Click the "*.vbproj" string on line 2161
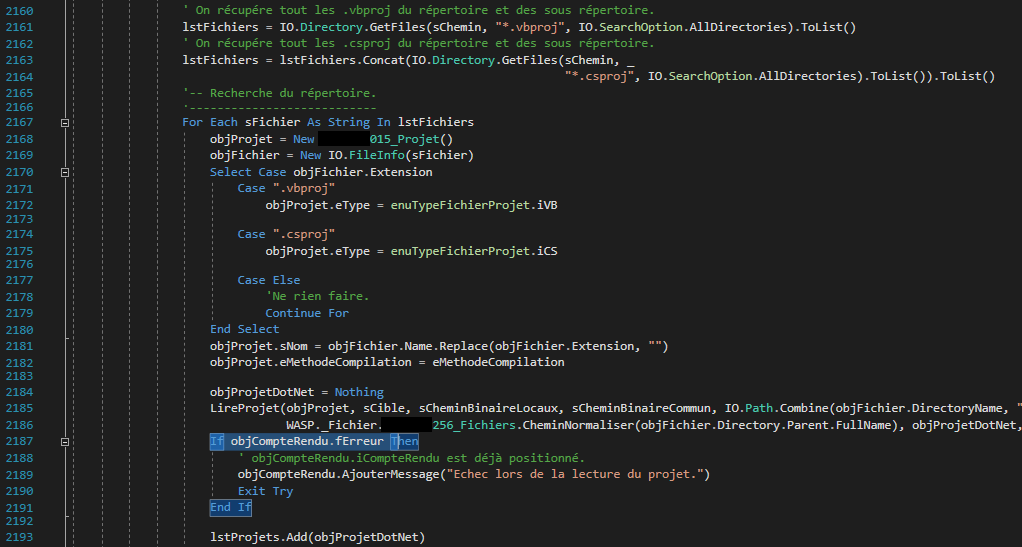 click(529, 27)
